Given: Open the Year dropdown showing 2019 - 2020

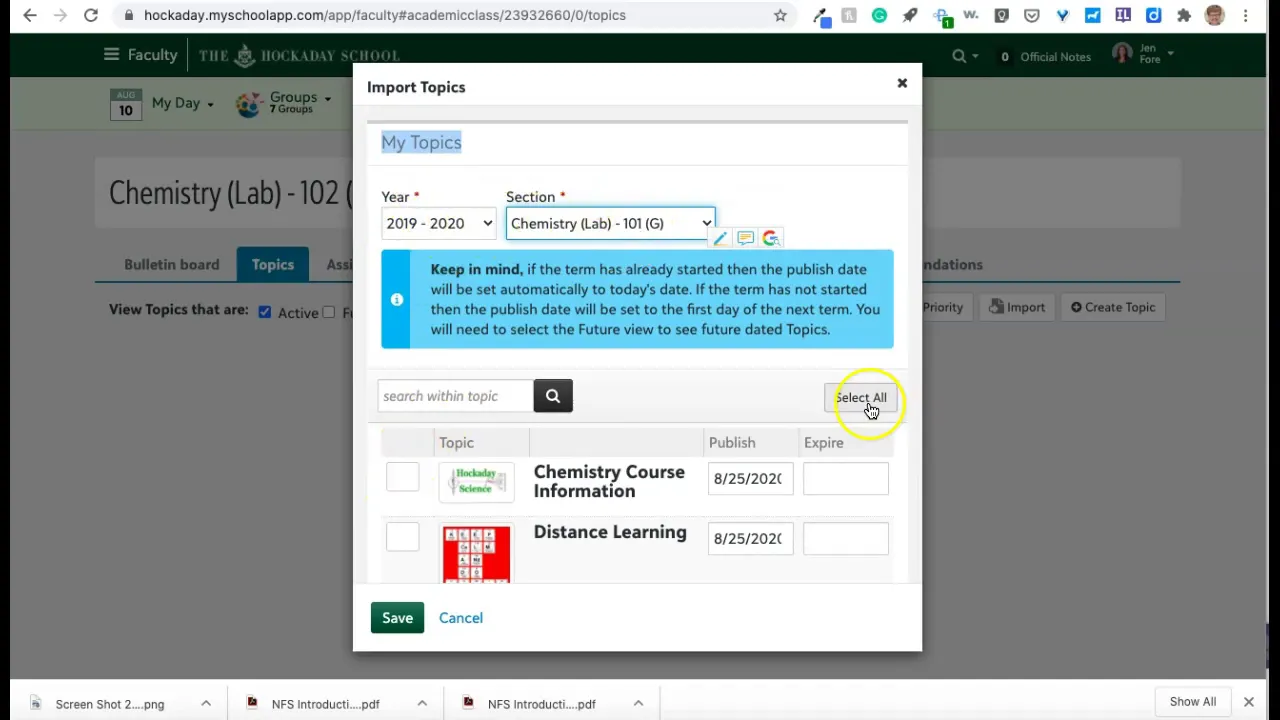Looking at the screenshot, I should 439,223.
